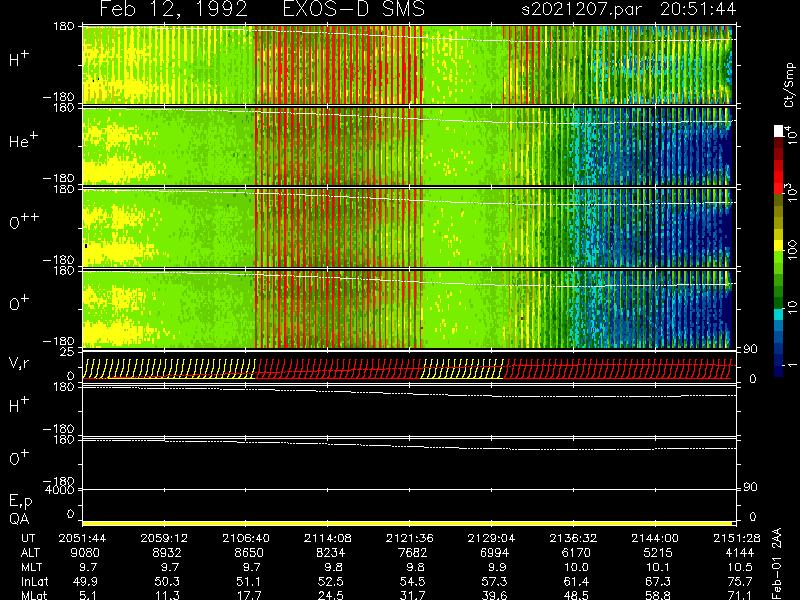
Task: Click the UT value "2051:44"
Action: click(83, 538)
